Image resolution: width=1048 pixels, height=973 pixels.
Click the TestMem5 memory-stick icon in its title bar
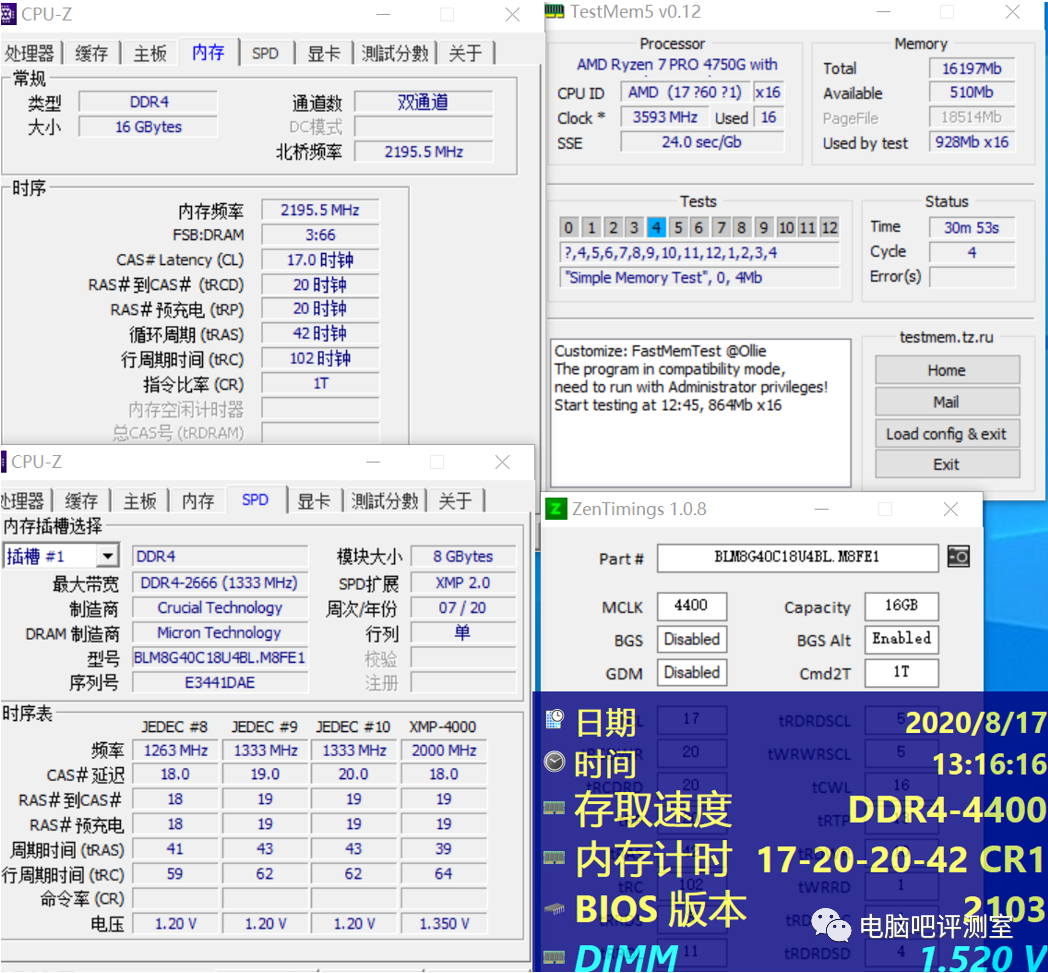[554, 12]
